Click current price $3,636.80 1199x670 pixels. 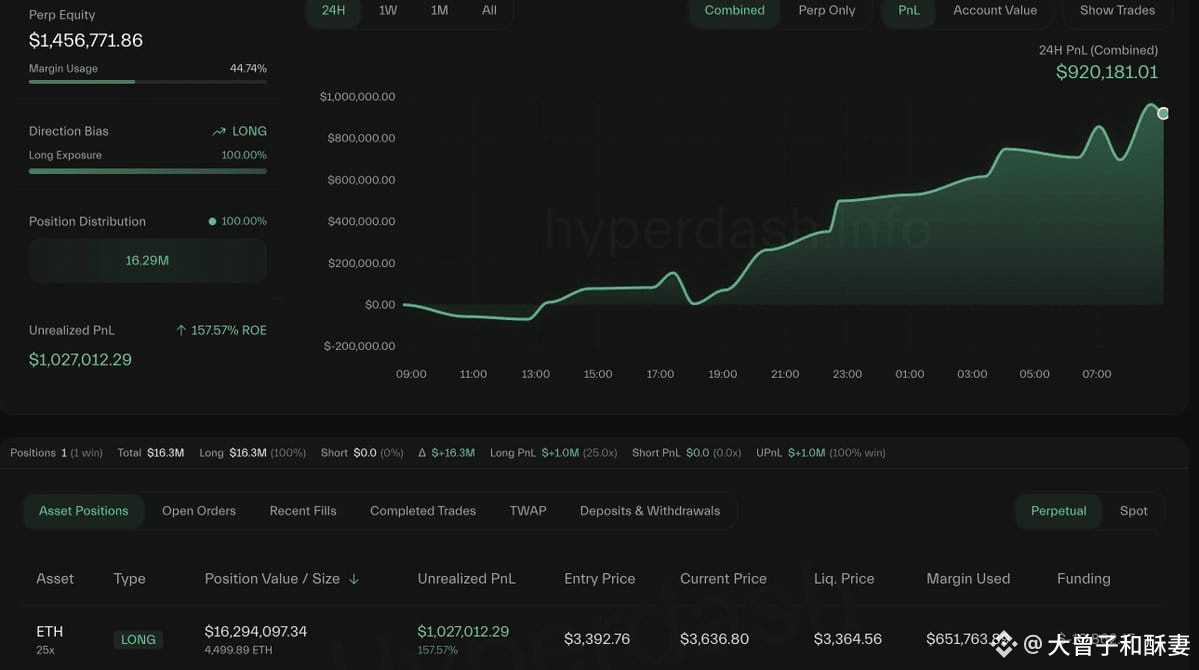pyautogui.click(x=714, y=639)
